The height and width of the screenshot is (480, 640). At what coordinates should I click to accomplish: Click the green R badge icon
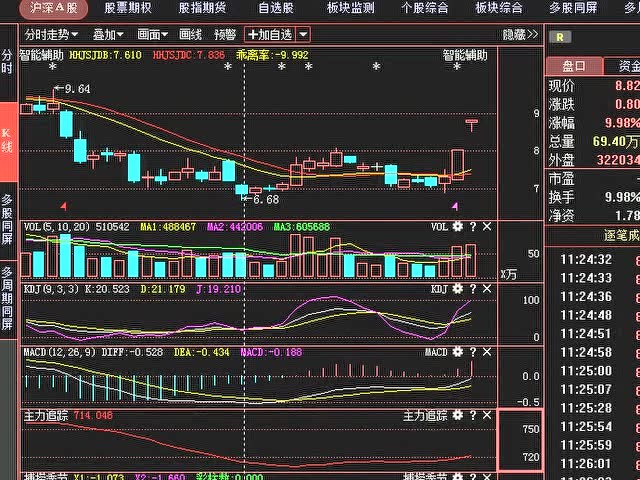pyautogui.click(x=560, y=38)
